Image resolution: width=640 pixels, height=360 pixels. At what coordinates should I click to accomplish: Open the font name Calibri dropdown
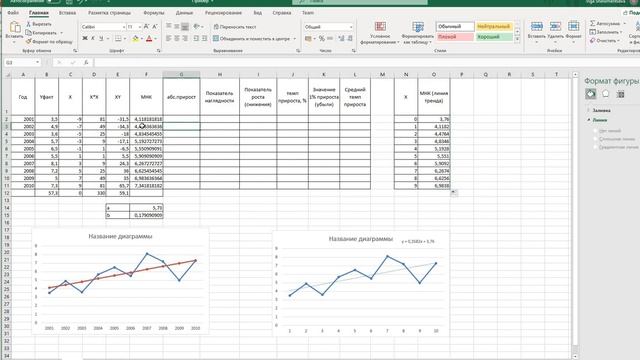(x=124, y=27)
